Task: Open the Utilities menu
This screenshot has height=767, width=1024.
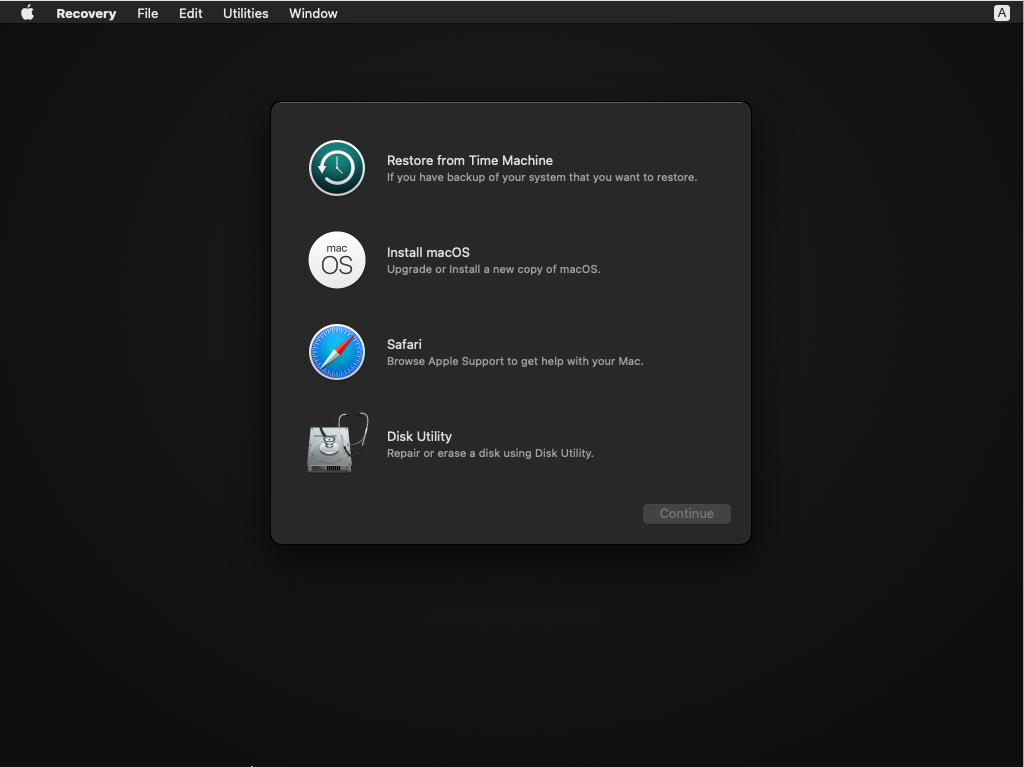Action: point(246,13)
